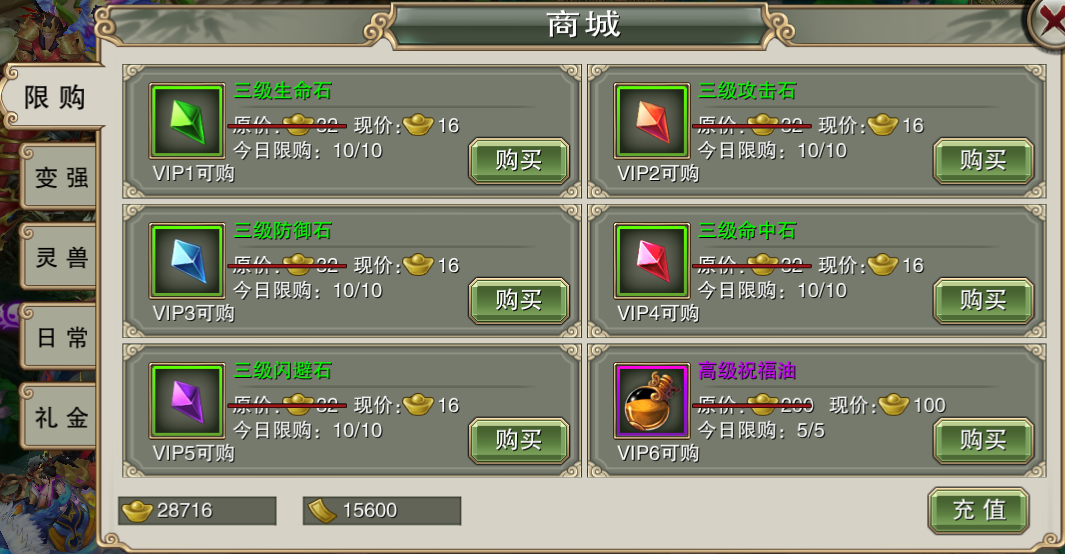The width and height of the screenshot is (1065, 554).
Task: Switch to the 日常 tab
Action: click(x=60, y=337)
